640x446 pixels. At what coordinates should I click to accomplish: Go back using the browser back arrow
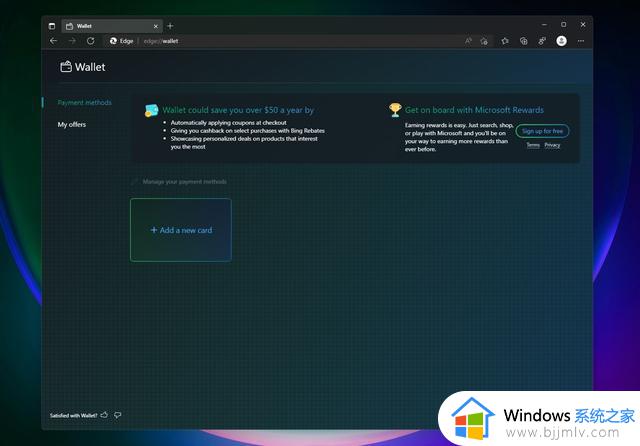tap(53, 41)
